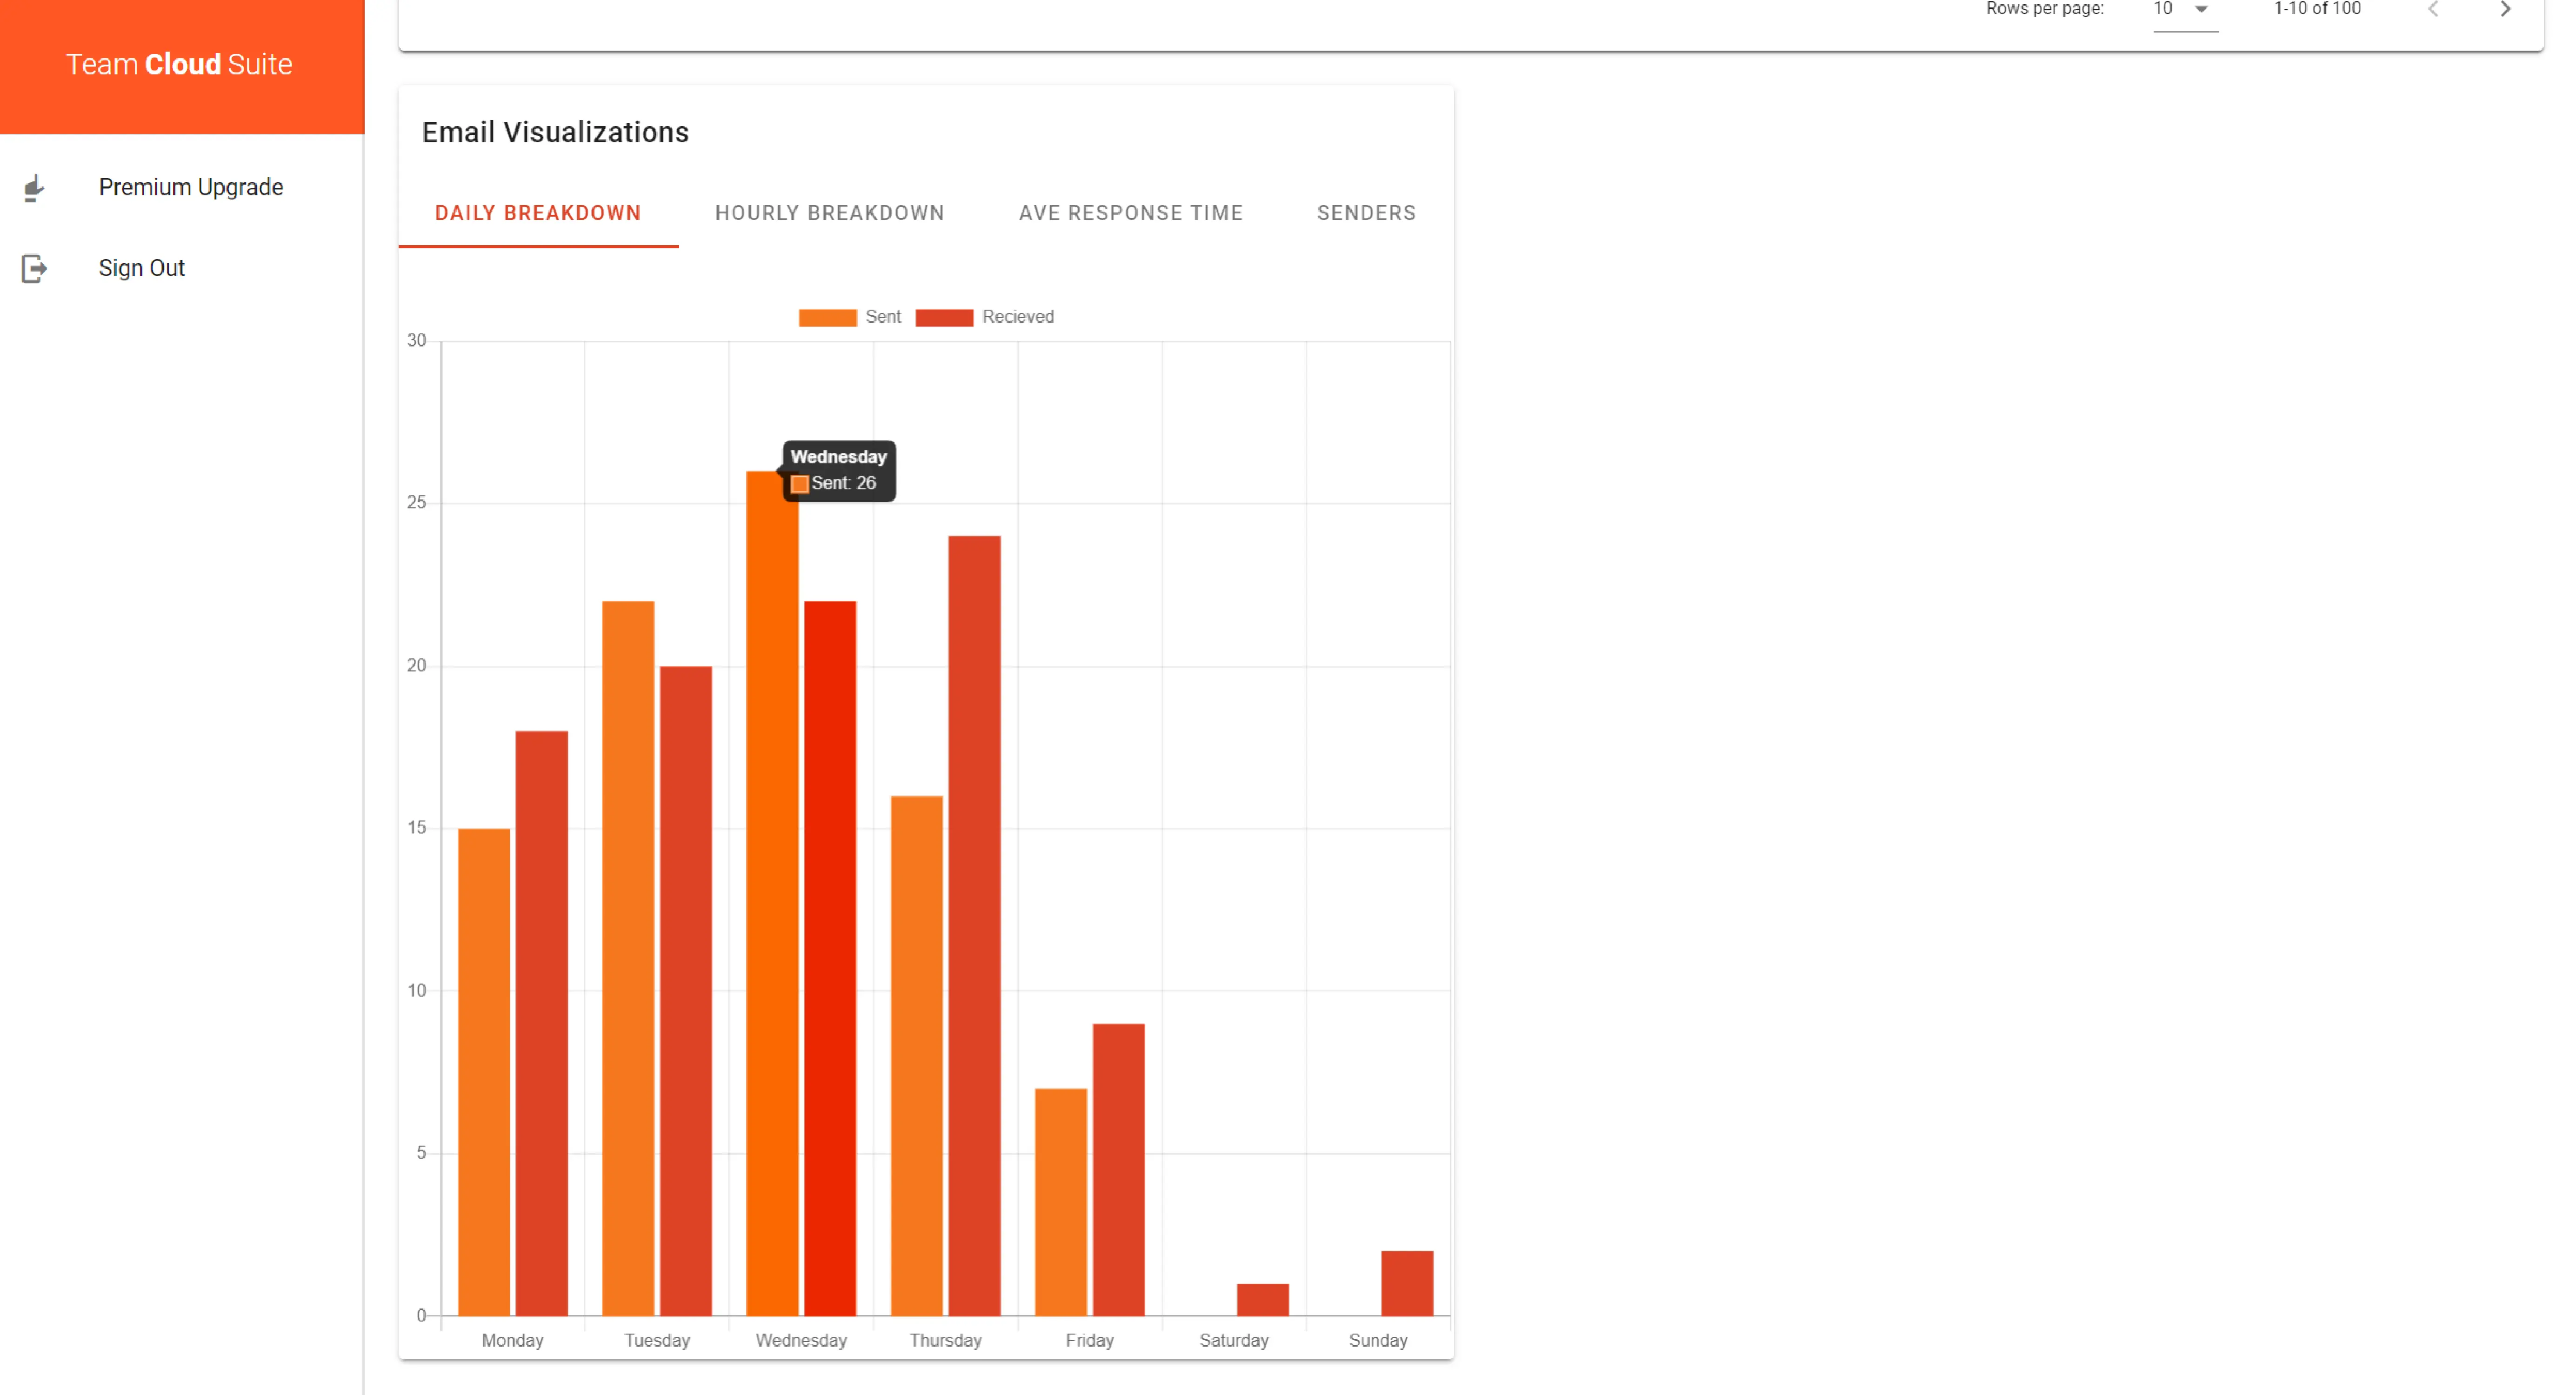This screenshot has height=1395, width=2576.
Task: Click Friday's red Received bar
Action: (x=1119, y=1170)
